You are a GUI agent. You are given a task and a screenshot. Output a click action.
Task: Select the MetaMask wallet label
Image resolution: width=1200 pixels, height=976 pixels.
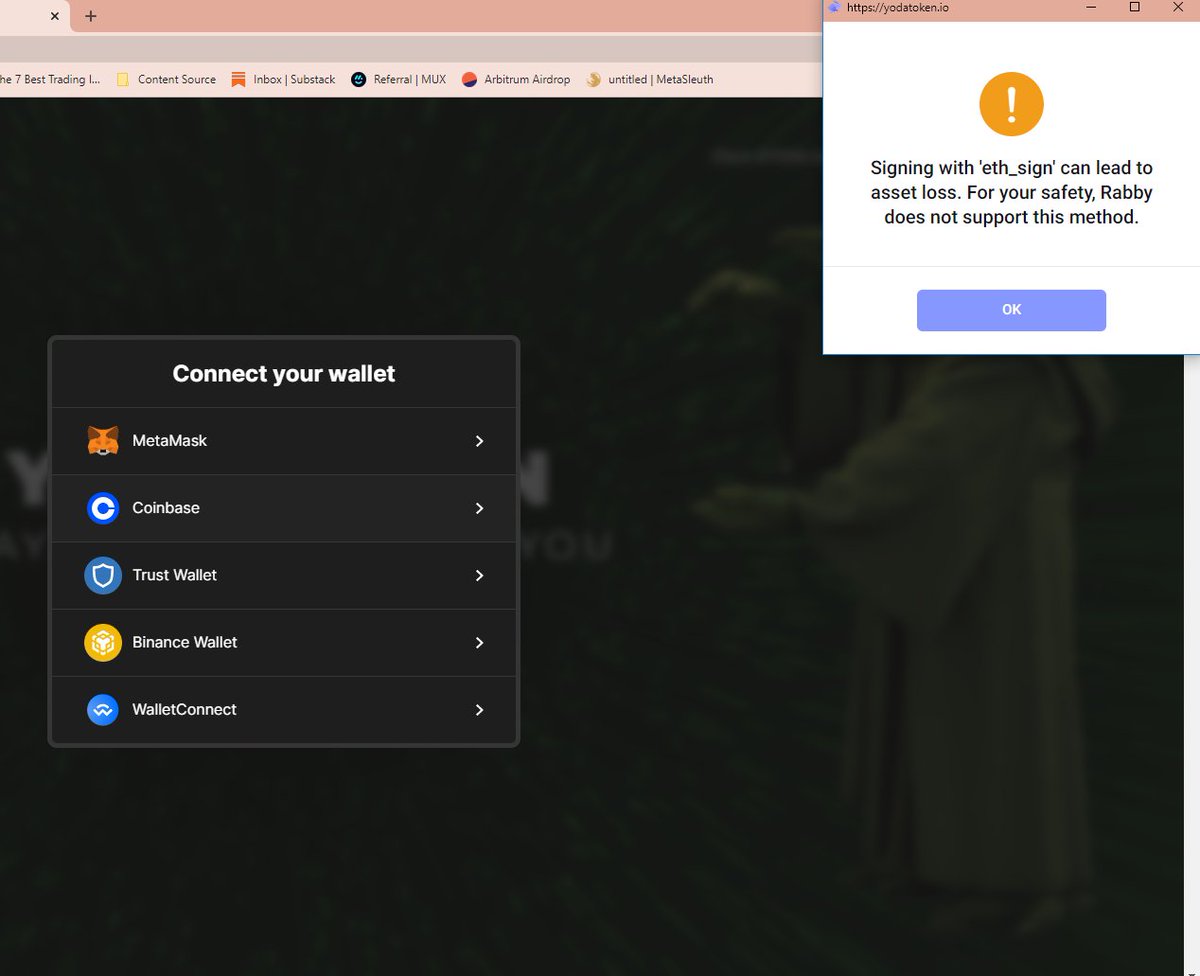pyautogui.click(x=169, y=441)
